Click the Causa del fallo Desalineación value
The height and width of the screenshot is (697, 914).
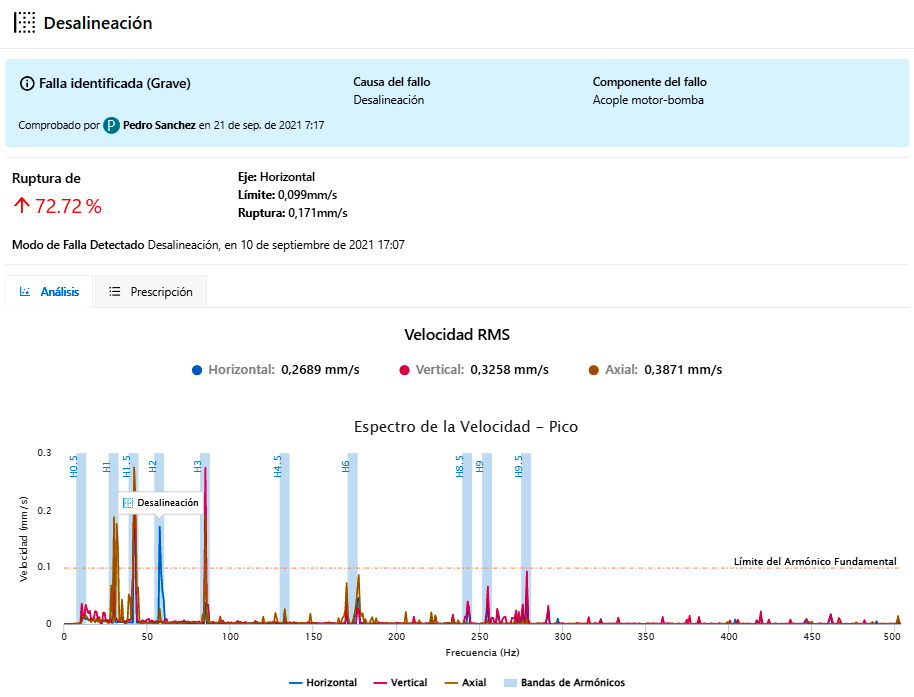pos(389,100)
